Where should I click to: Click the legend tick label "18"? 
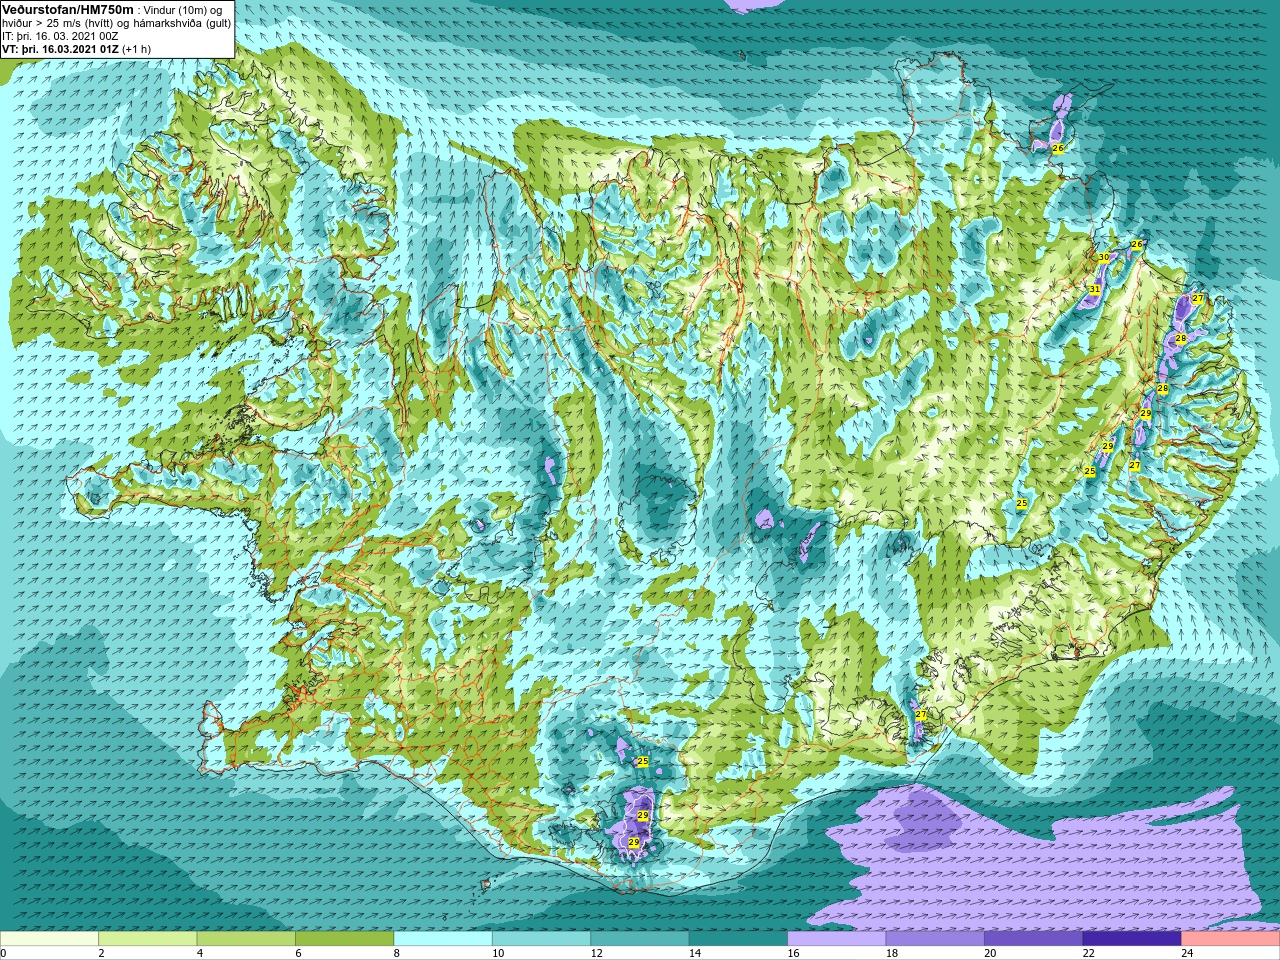(x=892, y=953)
